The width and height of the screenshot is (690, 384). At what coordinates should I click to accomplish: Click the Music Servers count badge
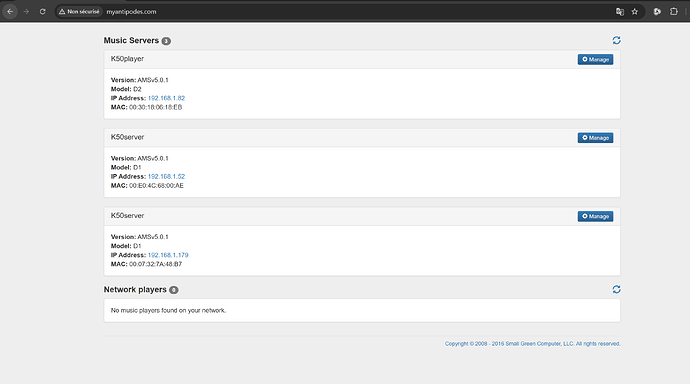tap(166, 41)
